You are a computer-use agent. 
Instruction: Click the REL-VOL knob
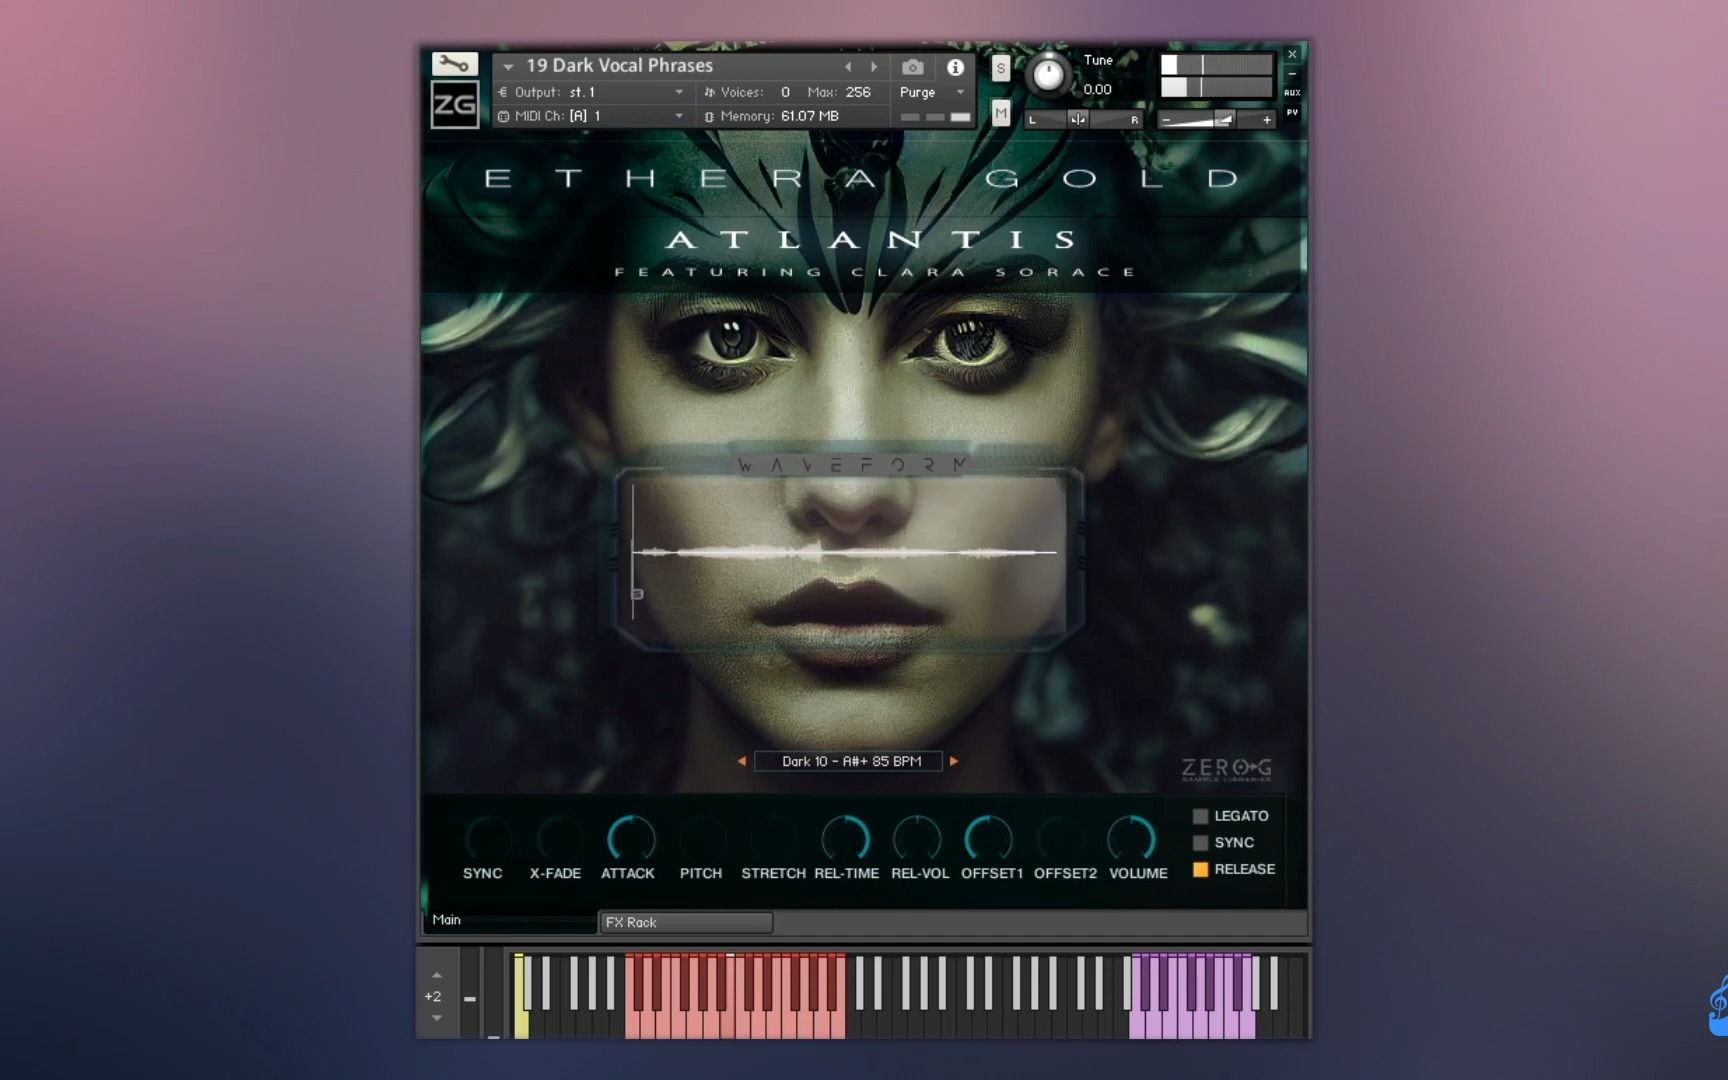[x=917, y=839]
